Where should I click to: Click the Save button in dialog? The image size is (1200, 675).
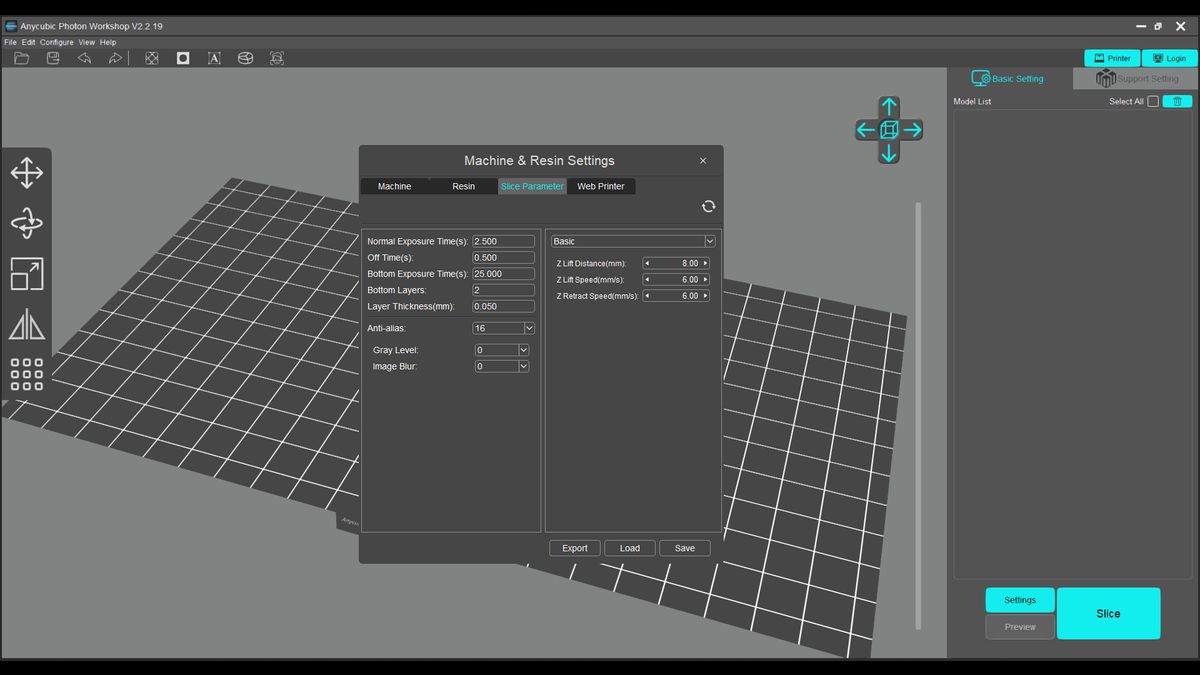[x=685, y=548]
